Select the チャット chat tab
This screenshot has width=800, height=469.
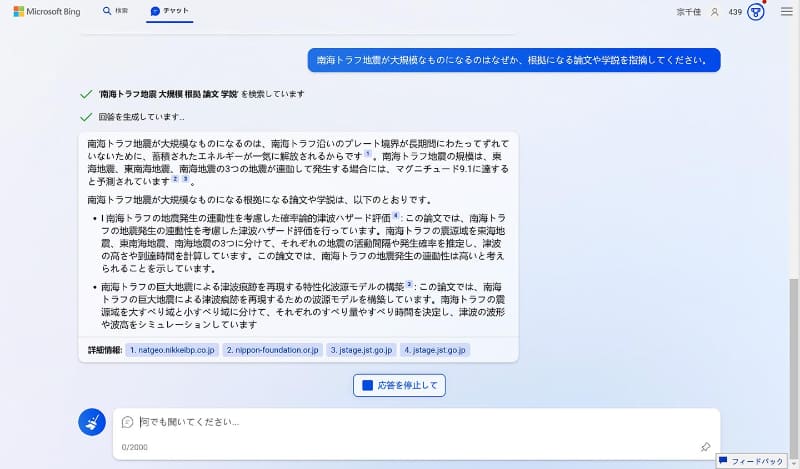169,11
